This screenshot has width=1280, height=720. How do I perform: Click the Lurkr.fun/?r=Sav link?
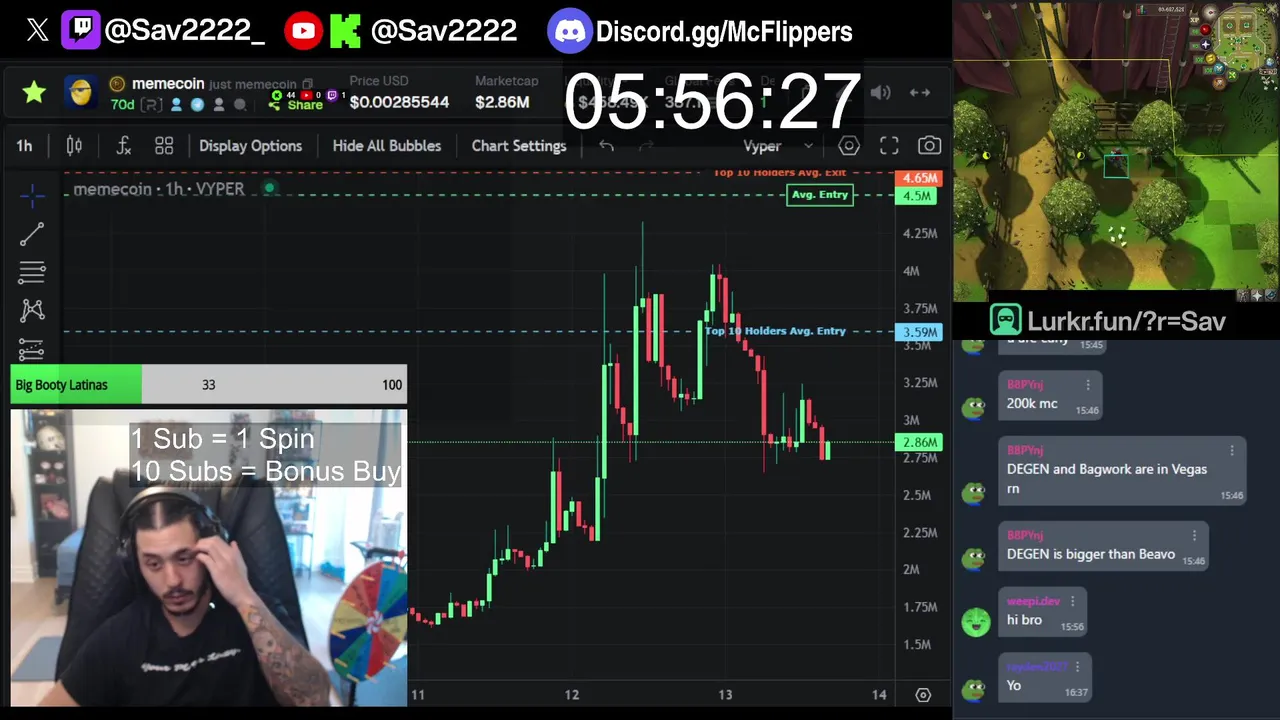(x=1126, y=321)
